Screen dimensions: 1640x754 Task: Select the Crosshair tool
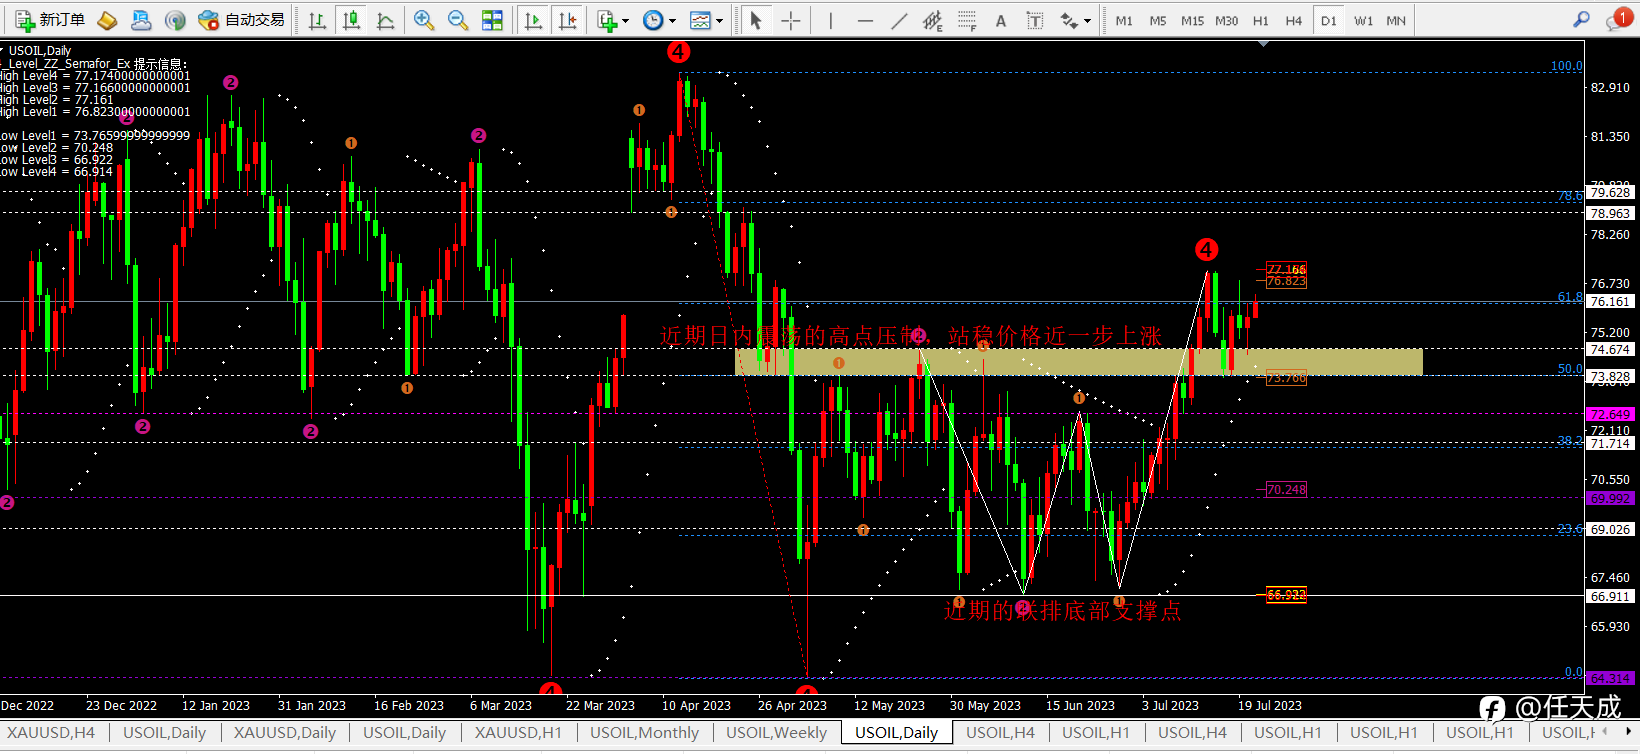pyautogui.click(x=790, y=20)
